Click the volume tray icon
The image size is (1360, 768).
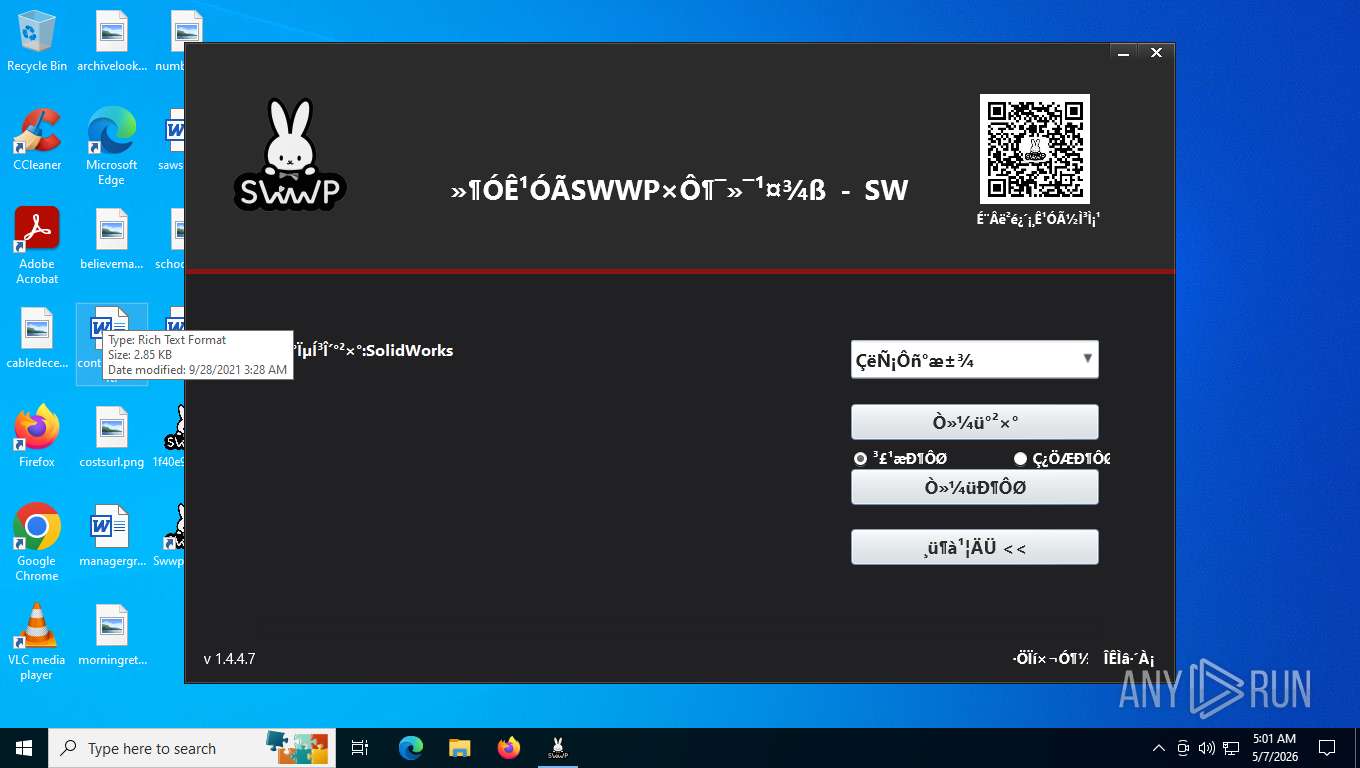pyautogui.click(x=1206, y=748)
